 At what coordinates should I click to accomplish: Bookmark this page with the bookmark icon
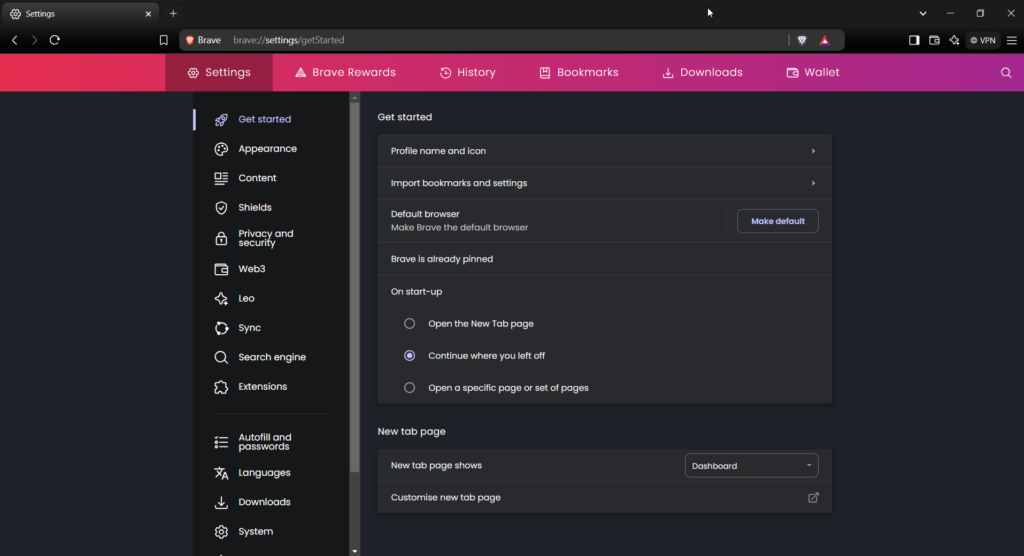(163, 40)
